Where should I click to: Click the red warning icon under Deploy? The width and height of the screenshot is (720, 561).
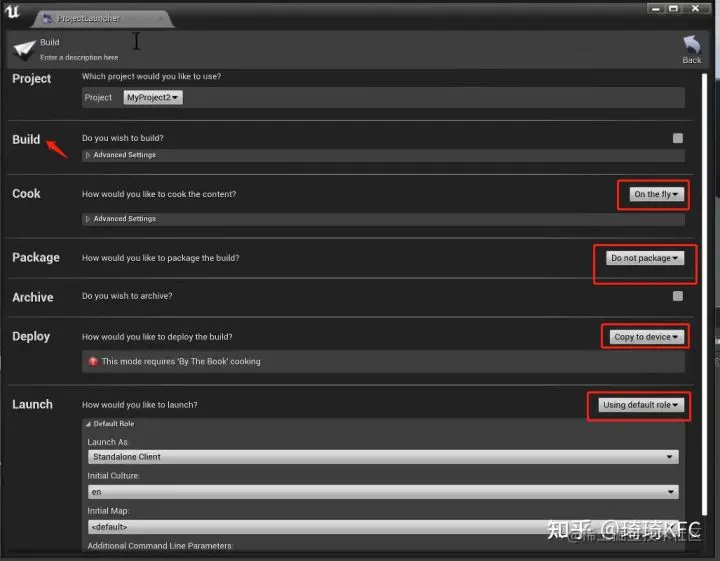tap(93, 362)
